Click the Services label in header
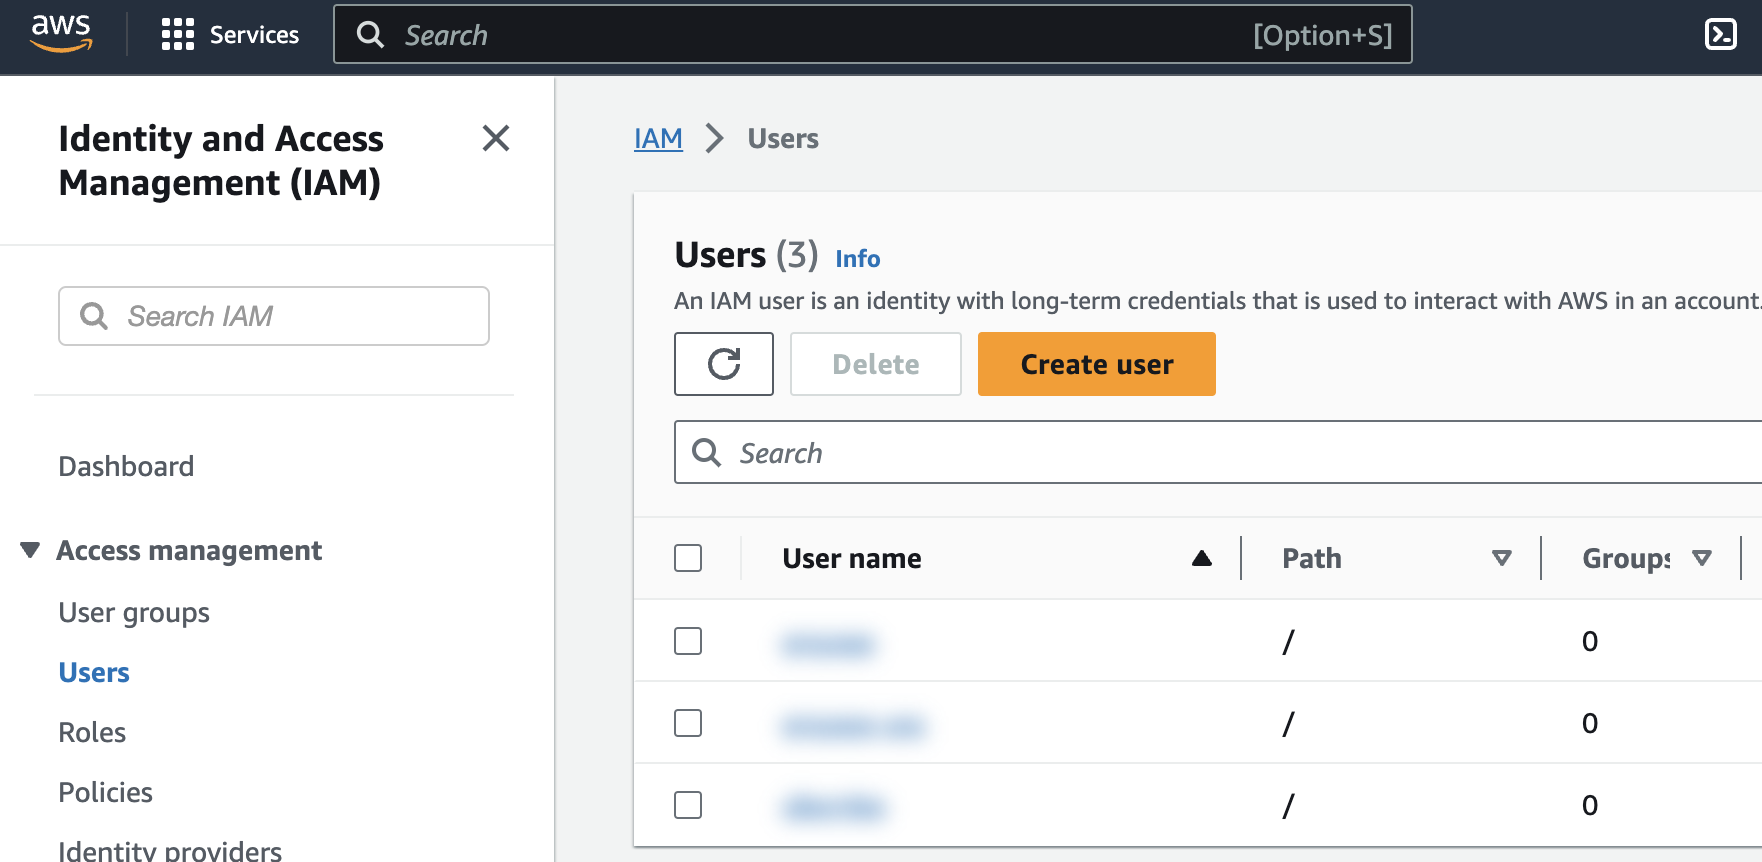 coord(254,35)
